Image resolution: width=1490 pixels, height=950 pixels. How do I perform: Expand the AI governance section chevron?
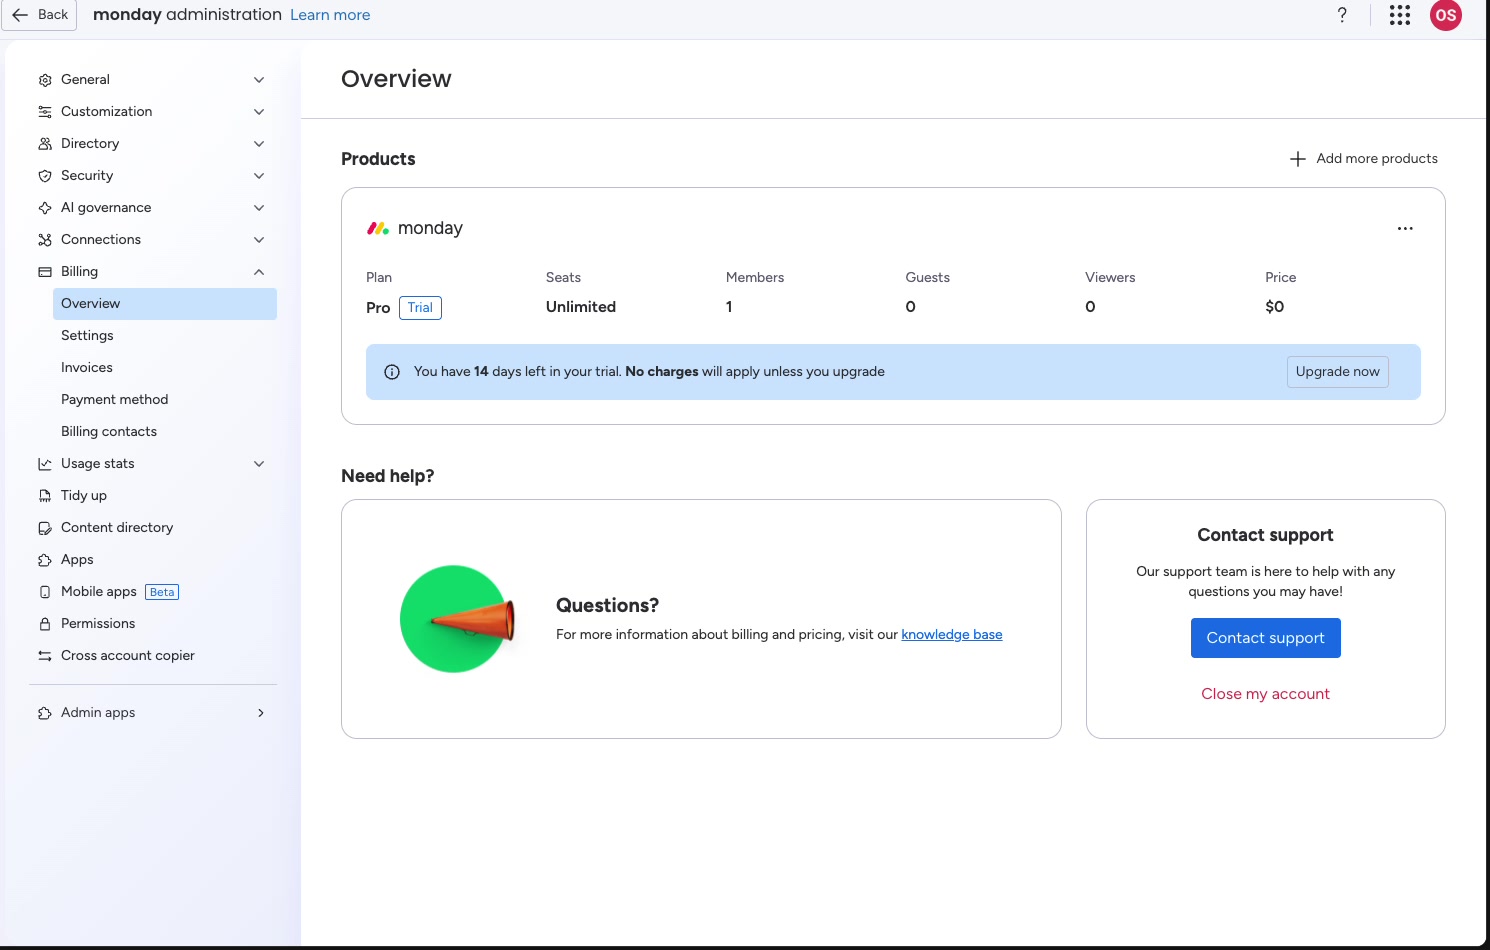click(259, 208)
